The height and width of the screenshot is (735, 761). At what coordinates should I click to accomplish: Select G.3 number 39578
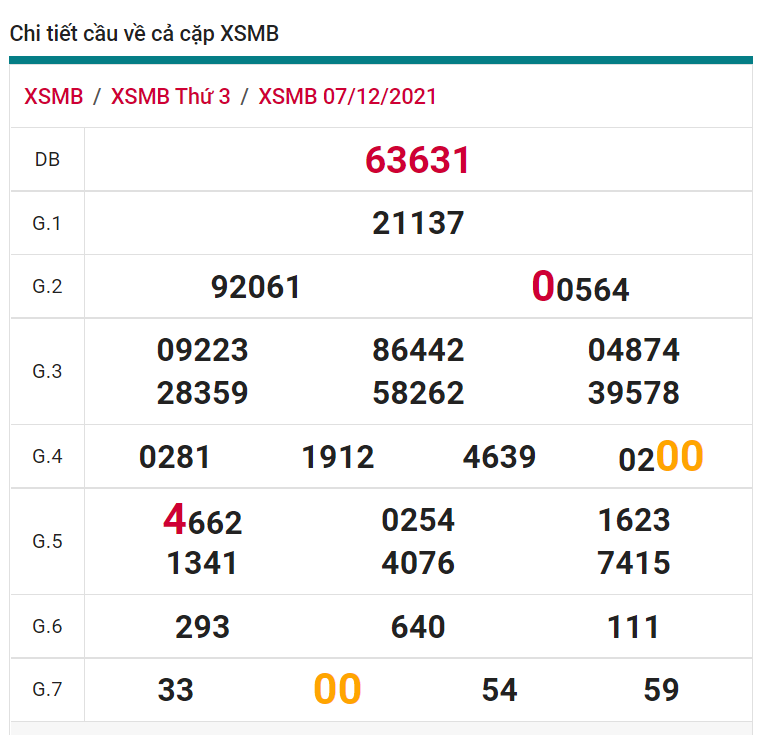point(634,393)
